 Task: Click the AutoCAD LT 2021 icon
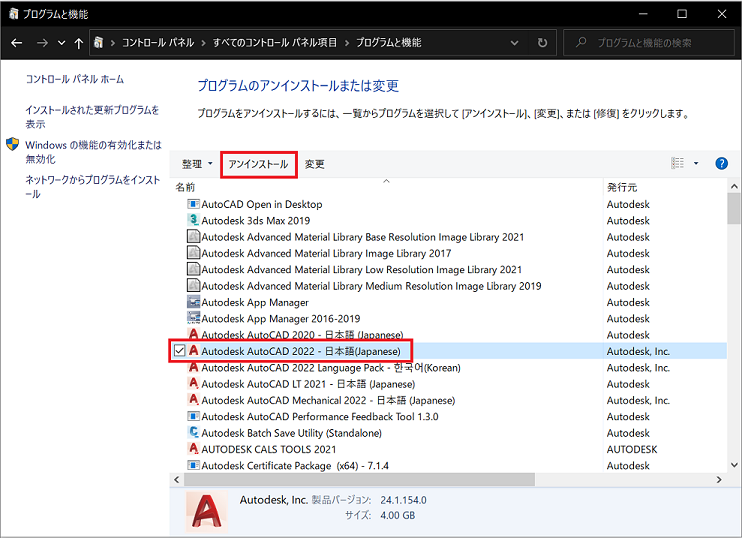pyautogui.click(x=193, y=383)
